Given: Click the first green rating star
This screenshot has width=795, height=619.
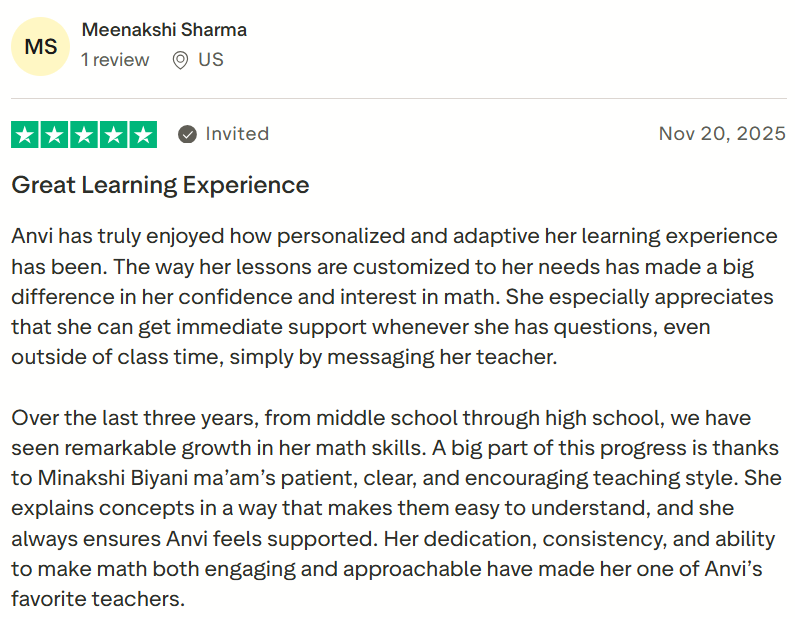Looking at the screenshot, I should coord(26,134).
